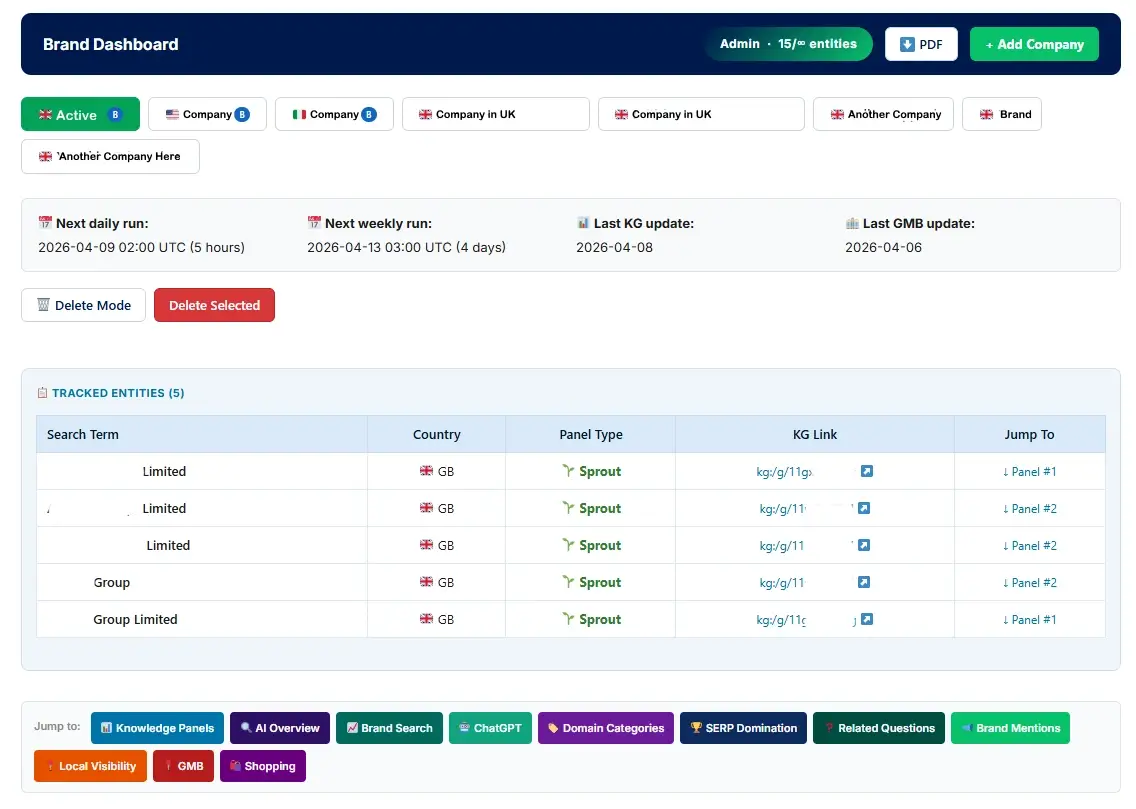
Task: Jump to Knowledge Panels section
Action: [157, 728]
